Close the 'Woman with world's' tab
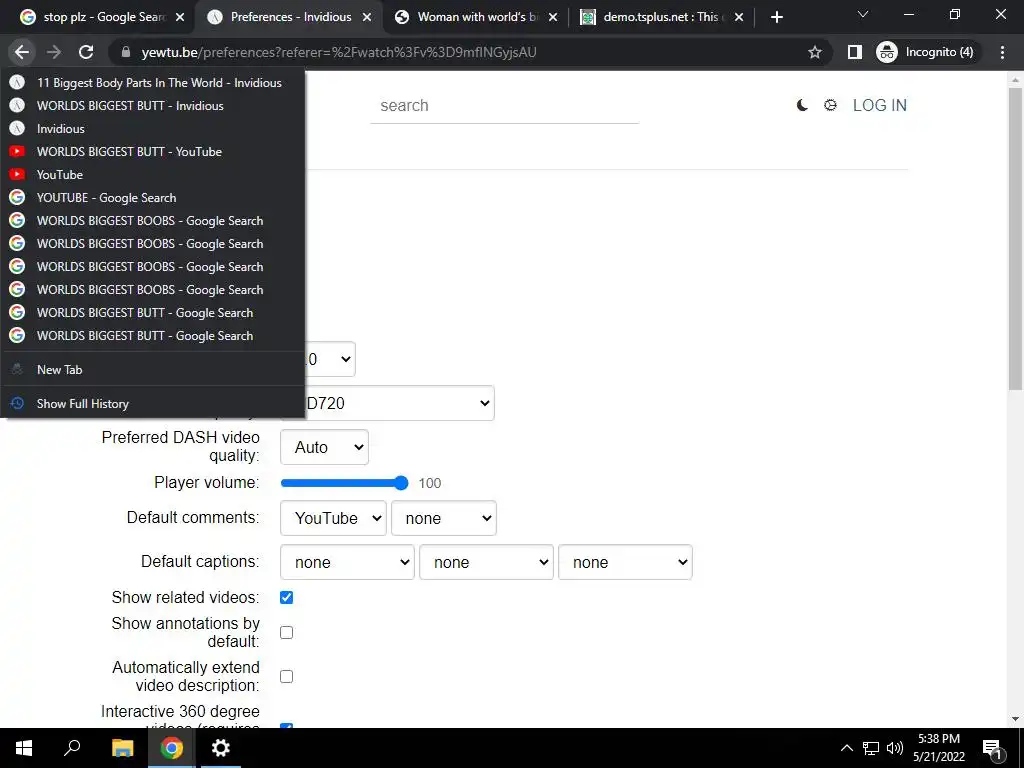 553,17
